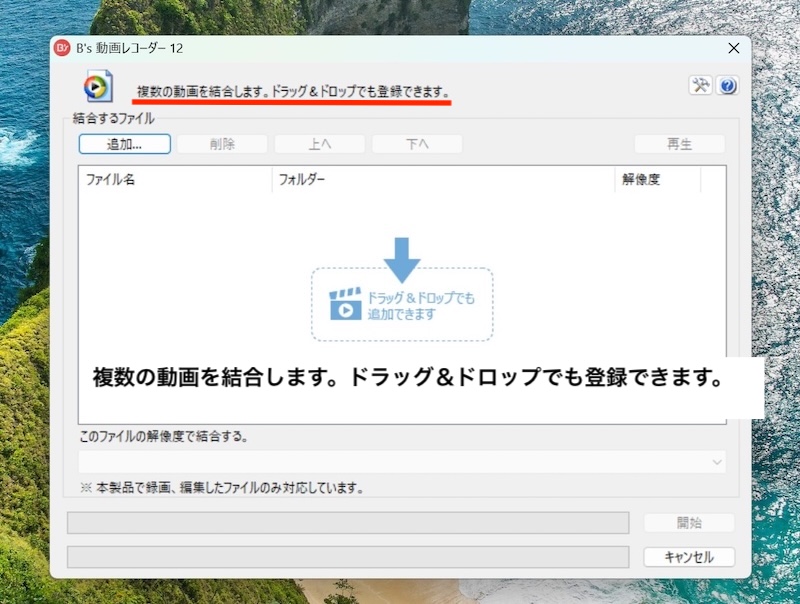800x604 pixels.
Task: Select the フォルダー column header
Action: [442, 180]
